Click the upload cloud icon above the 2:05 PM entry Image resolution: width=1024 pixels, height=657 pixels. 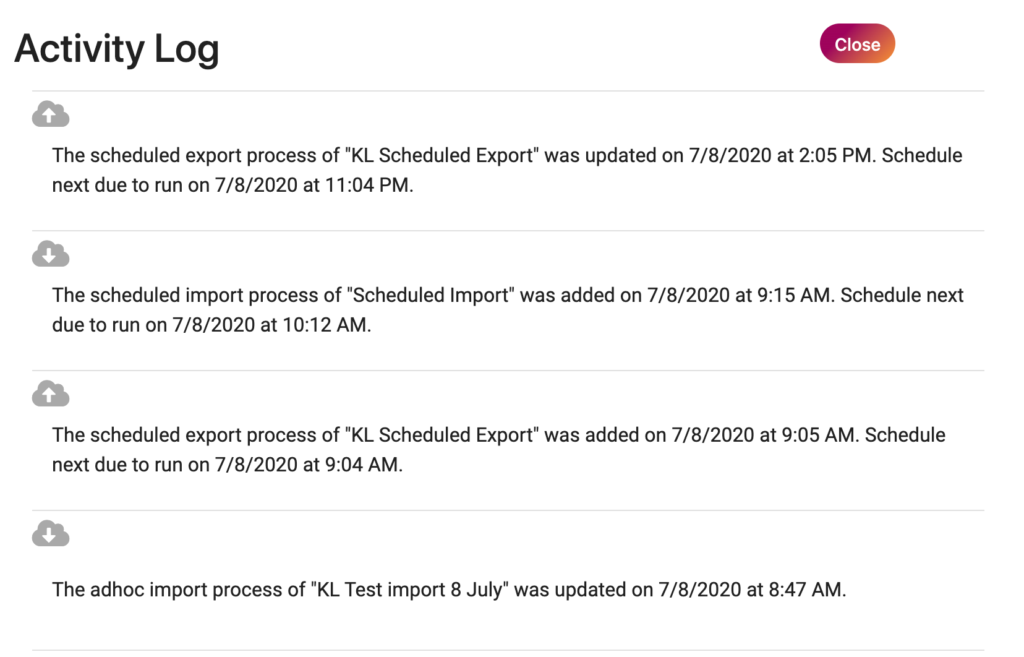50,114
